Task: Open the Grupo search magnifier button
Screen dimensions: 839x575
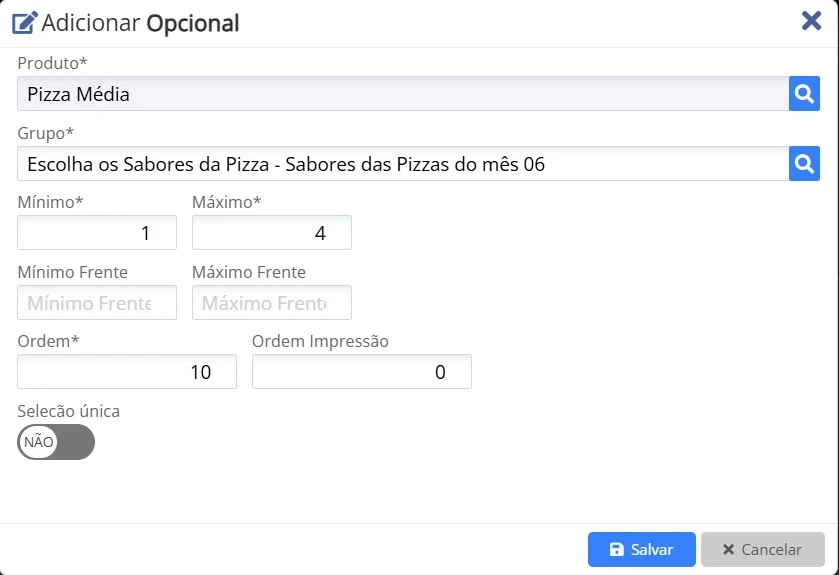Action: [804, 163]
